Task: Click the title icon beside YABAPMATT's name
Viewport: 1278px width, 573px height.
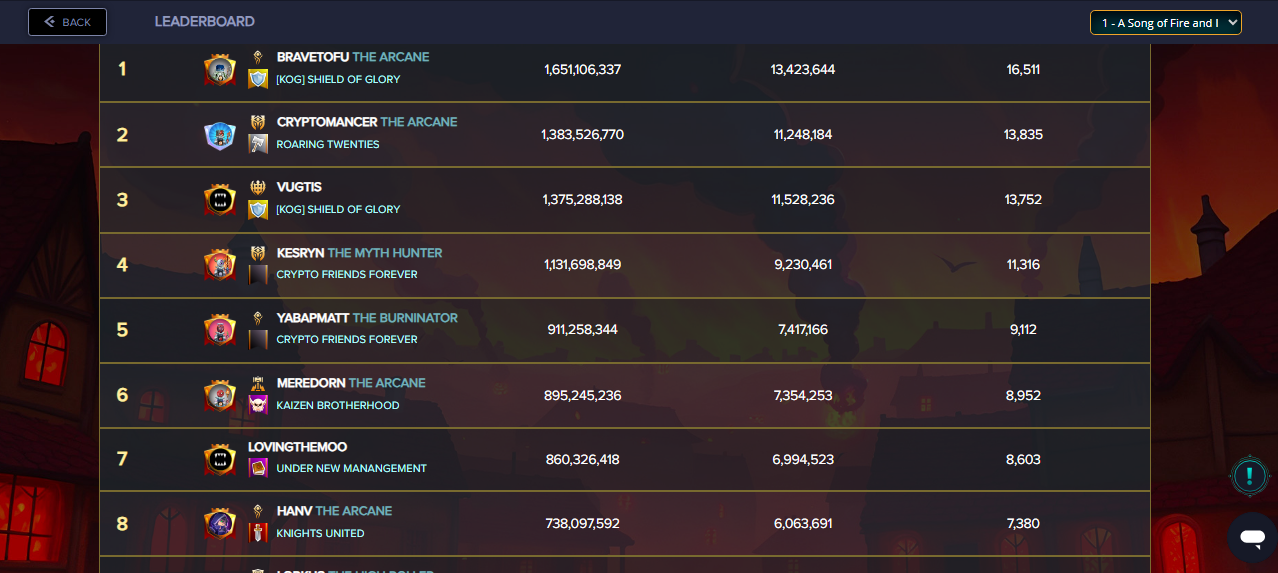Action: 258,318
